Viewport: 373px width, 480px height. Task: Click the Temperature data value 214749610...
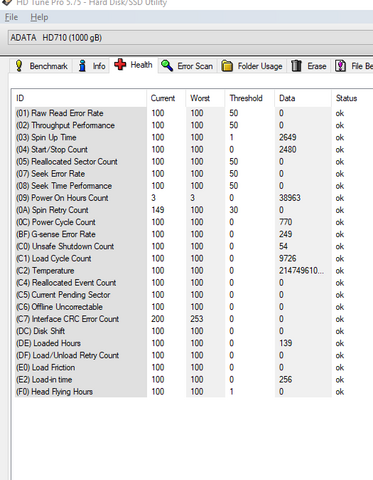click(x=301, y=270)
